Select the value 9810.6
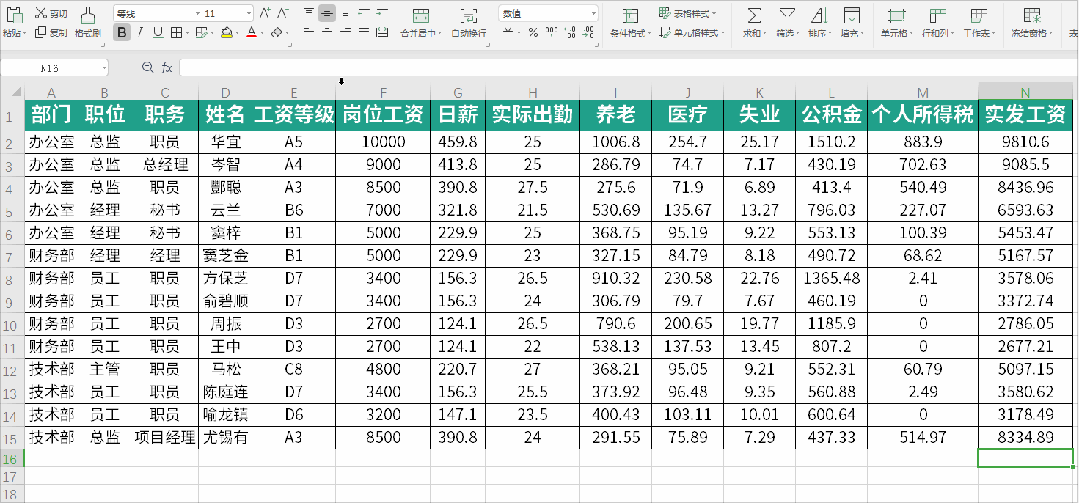 (x=1026, y=142)
